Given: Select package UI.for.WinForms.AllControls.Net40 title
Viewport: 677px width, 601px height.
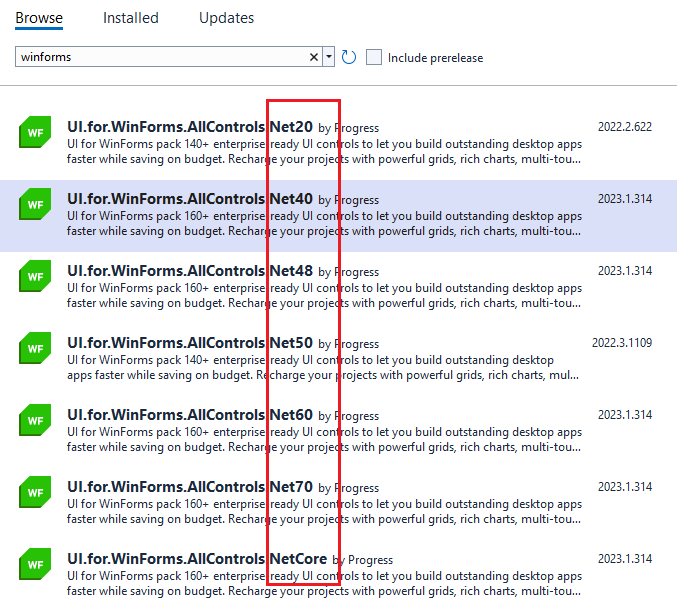Looking at the screenshot, I should click(190, 199).
